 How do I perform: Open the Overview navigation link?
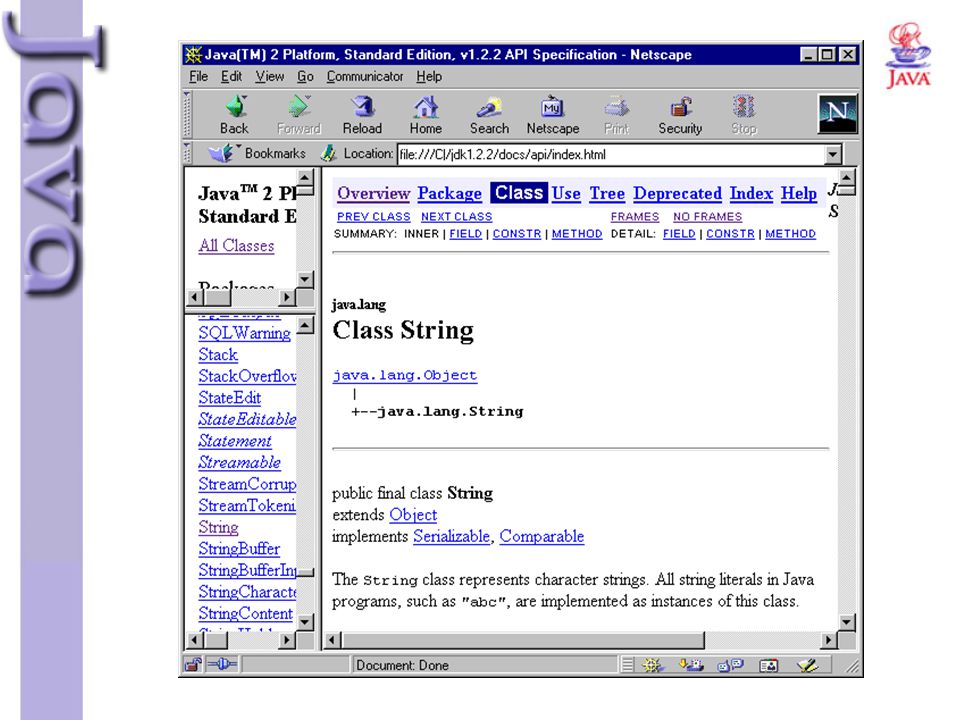[373, 193]
